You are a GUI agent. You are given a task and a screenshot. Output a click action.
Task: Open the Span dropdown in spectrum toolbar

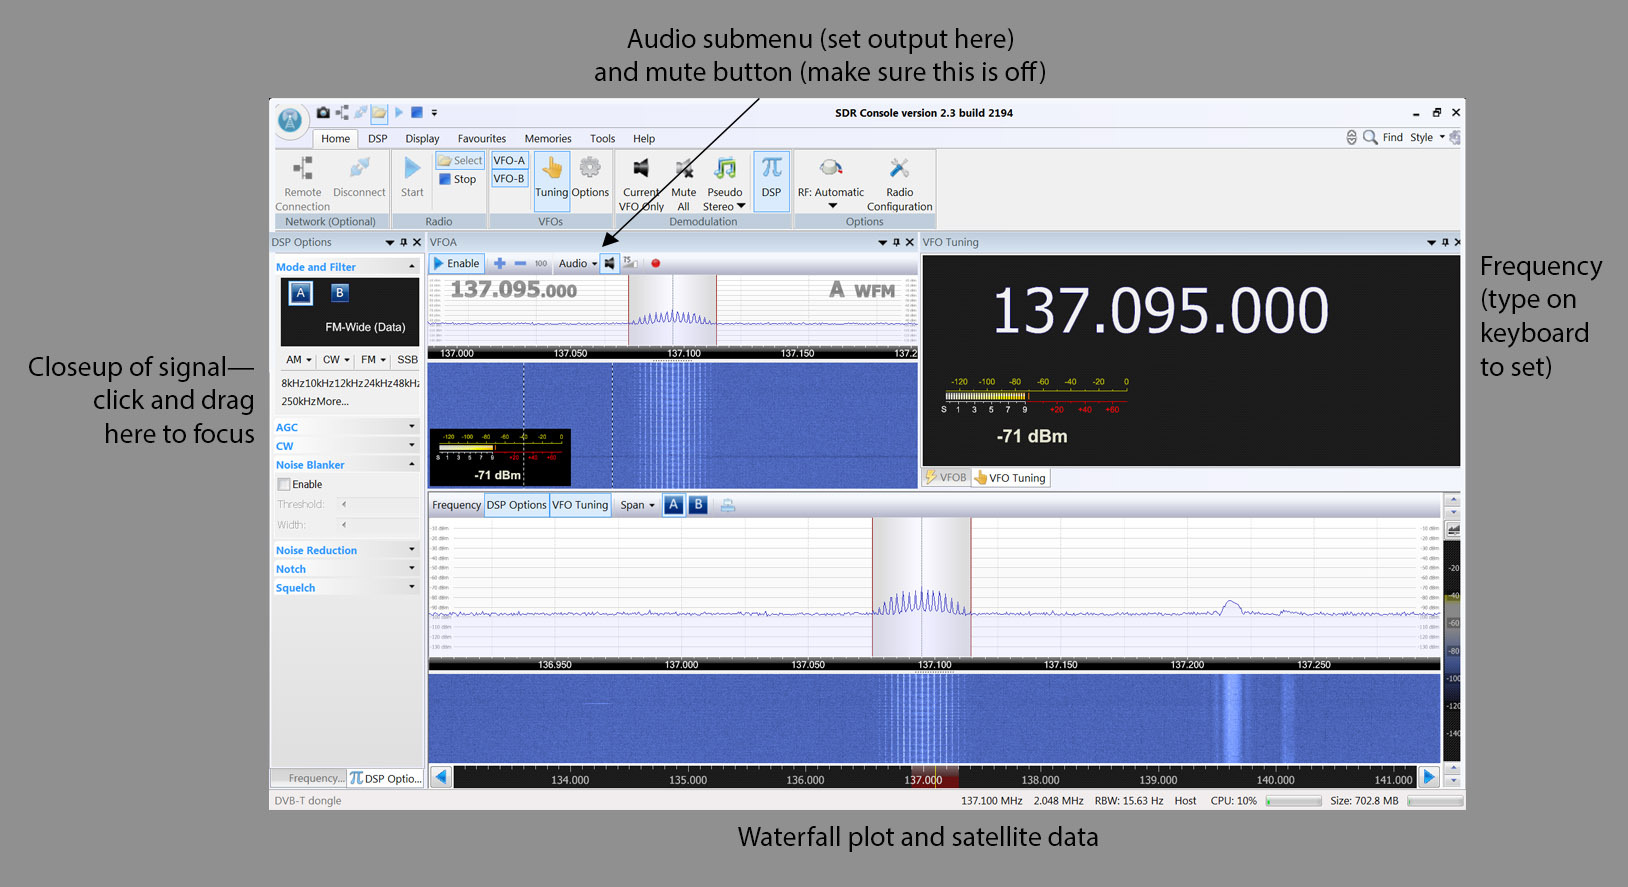pyautogui.click(x=637, y=505)
